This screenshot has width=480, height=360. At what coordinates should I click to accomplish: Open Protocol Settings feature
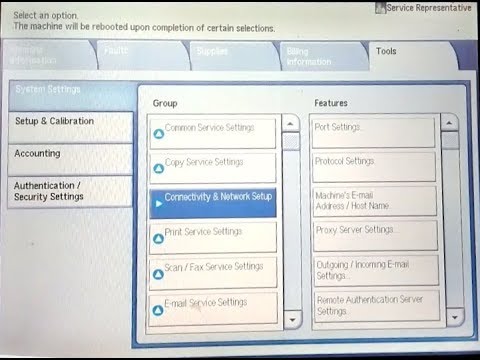[374, 167]
